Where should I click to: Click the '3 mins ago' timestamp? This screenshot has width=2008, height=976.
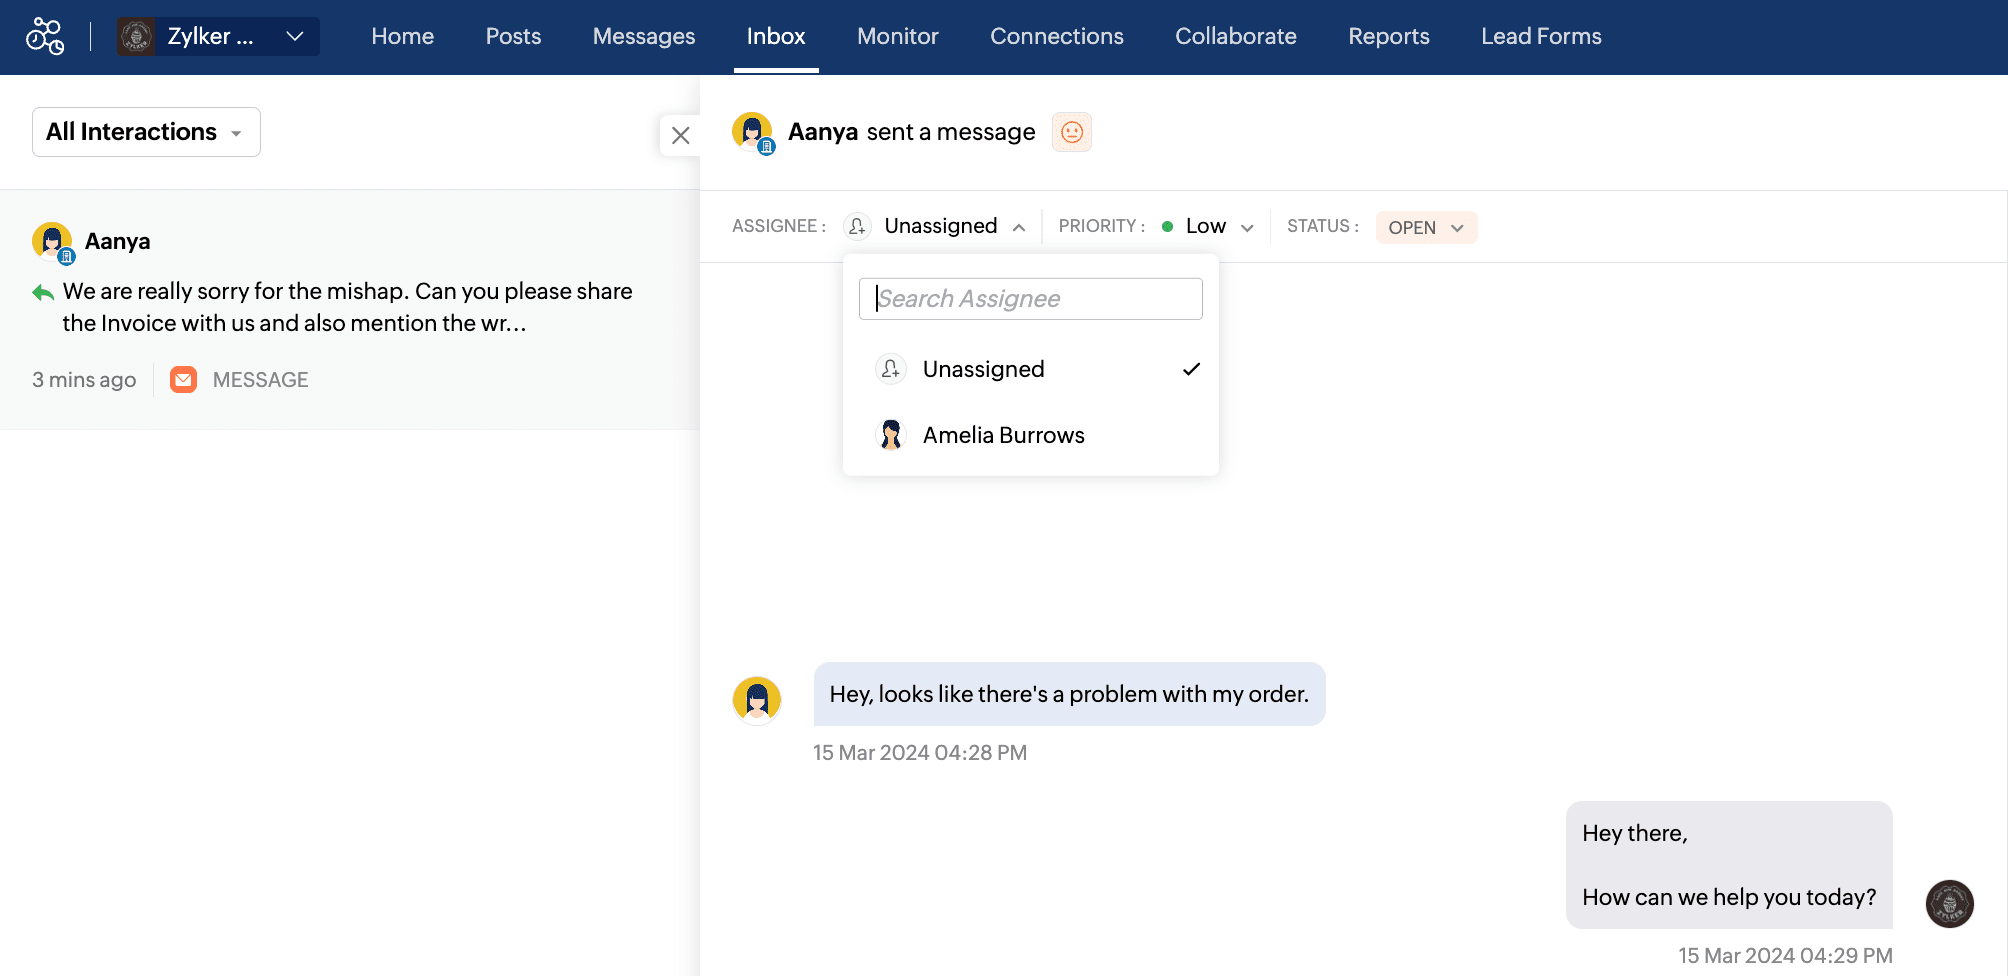coord(84,380)
